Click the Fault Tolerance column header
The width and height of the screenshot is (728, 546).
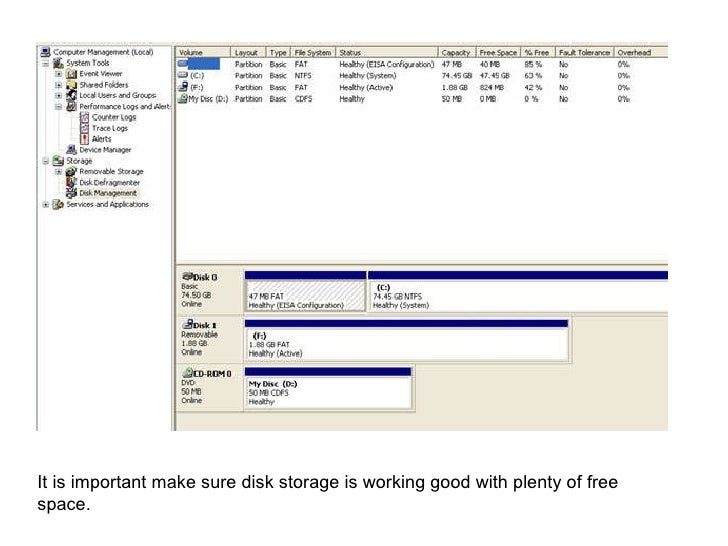click(x=585, y=52)
